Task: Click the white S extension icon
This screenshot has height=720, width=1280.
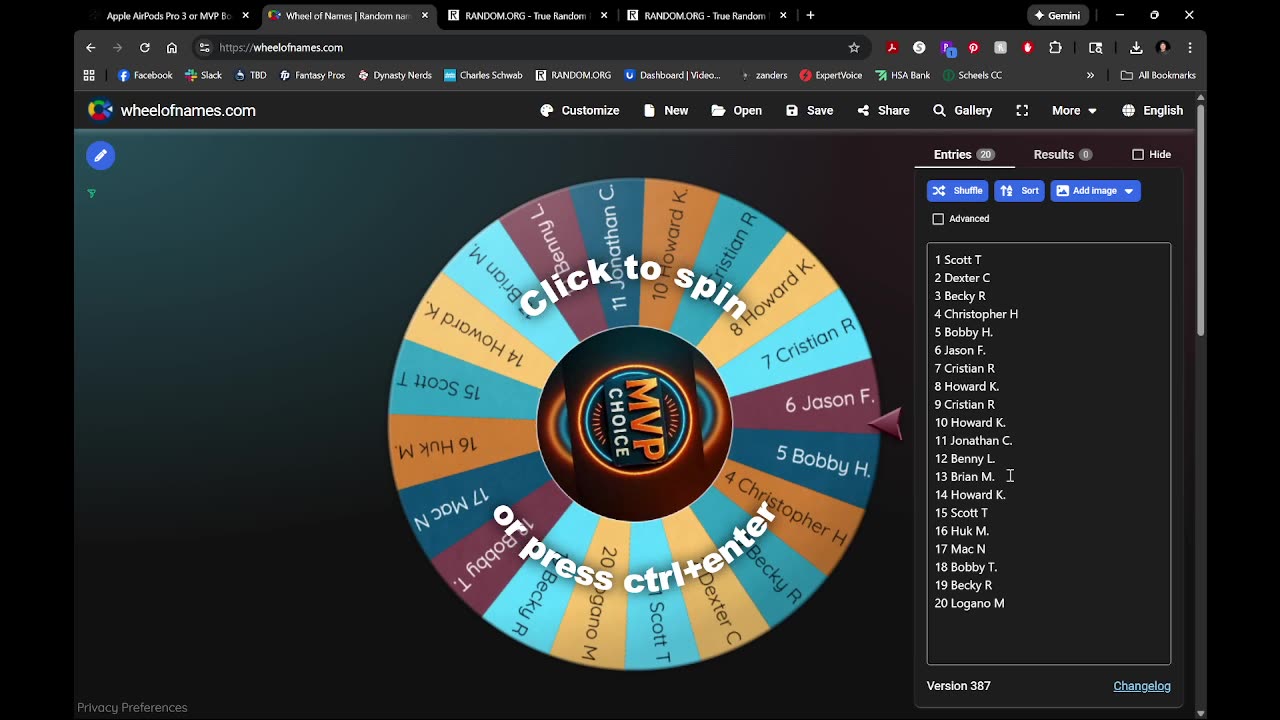Action: pyautogui.click(x=919, y=47)
